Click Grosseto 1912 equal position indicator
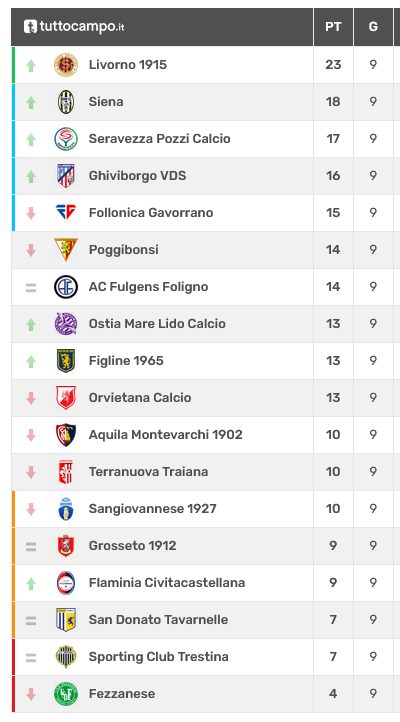Screen dimensions: 400x722 coord(31,547)
